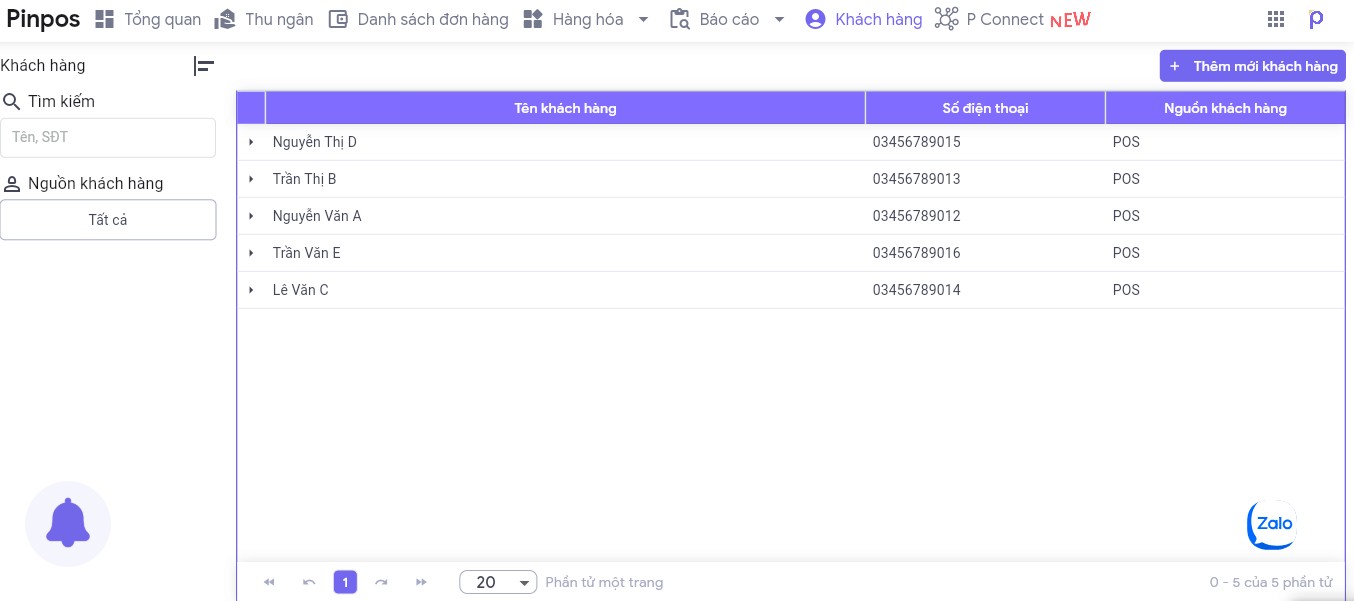Click Thêm mới khách hàng button
Screen dimensions: 1354x601
pos(1252,66)
